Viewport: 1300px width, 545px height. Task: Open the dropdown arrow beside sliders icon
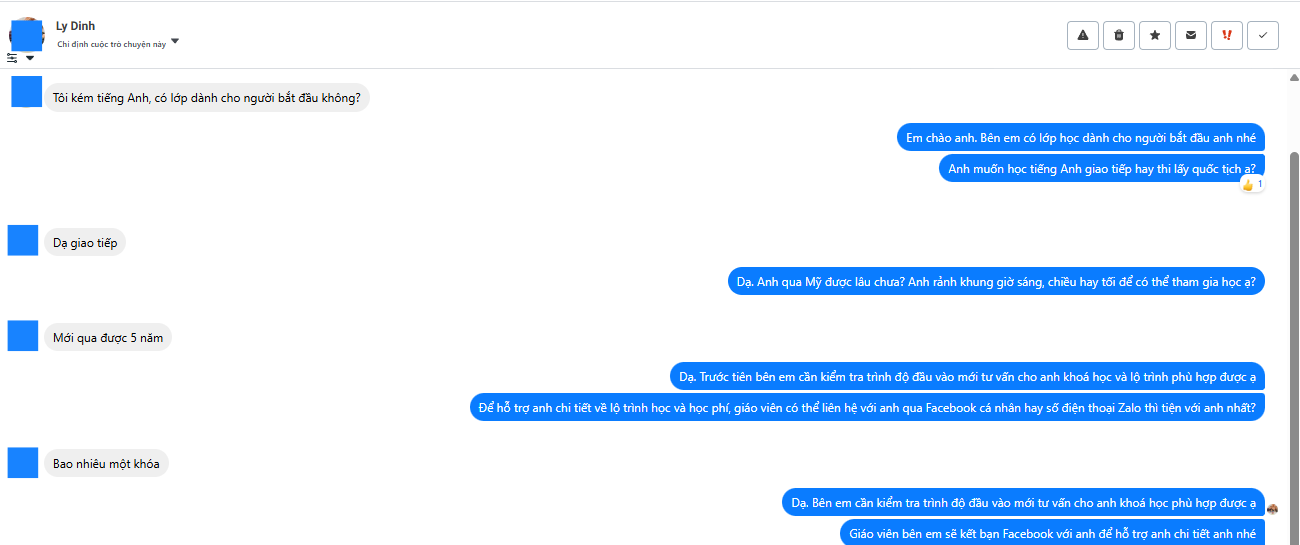coord(30,58)
